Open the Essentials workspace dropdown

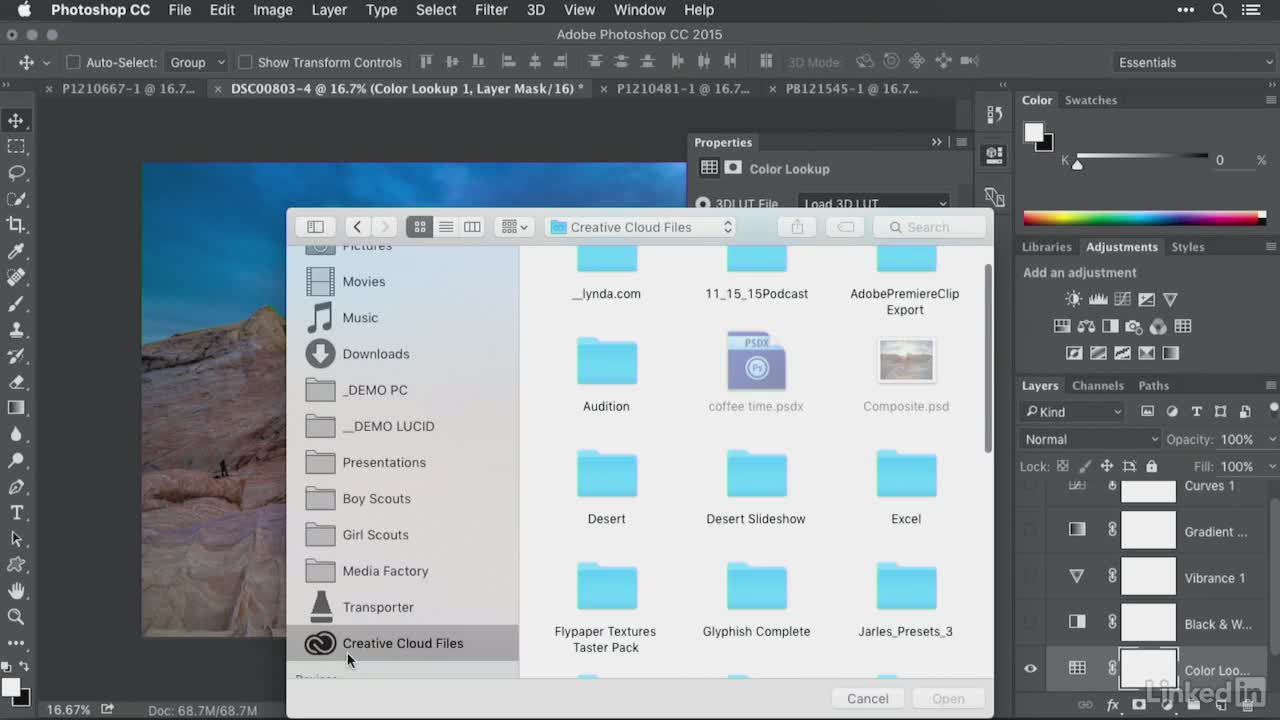pos(1195,62)
